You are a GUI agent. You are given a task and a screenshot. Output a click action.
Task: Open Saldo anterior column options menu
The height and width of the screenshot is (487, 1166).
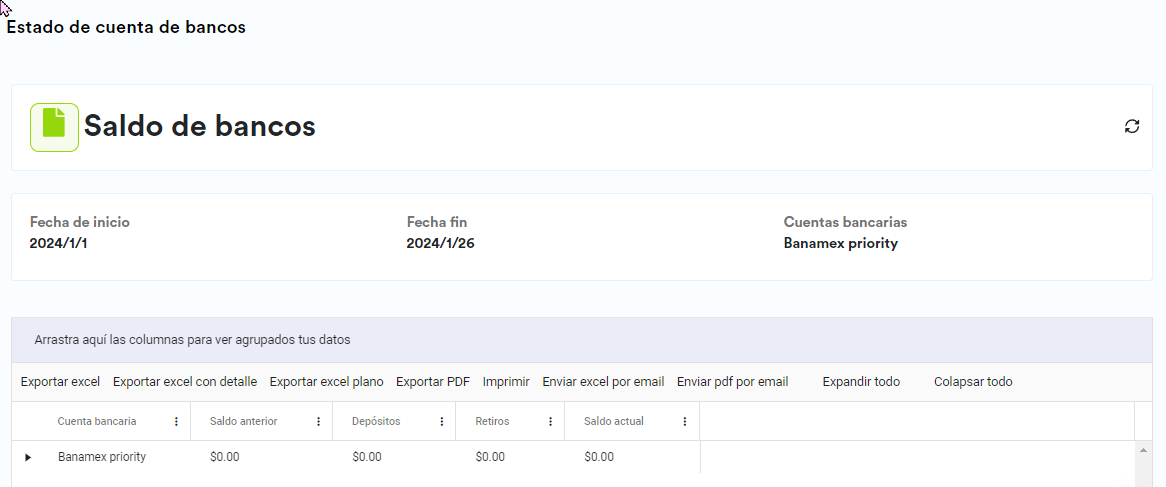tap(319, 422)
